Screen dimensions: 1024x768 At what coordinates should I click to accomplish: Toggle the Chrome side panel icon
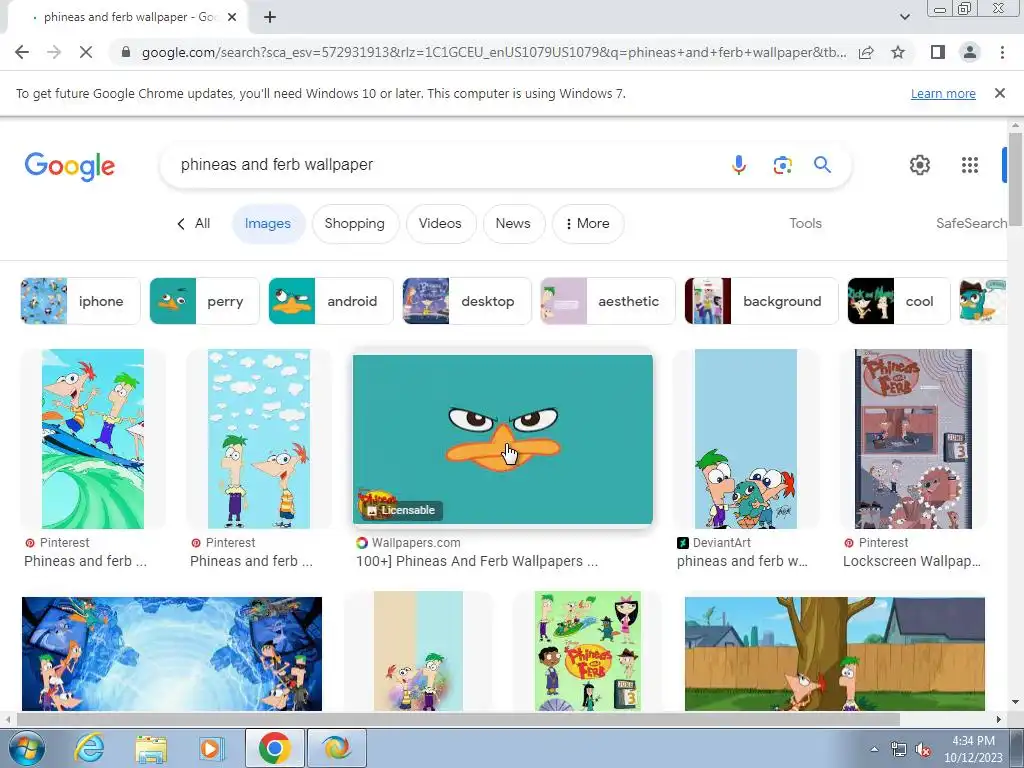point(938,52)
